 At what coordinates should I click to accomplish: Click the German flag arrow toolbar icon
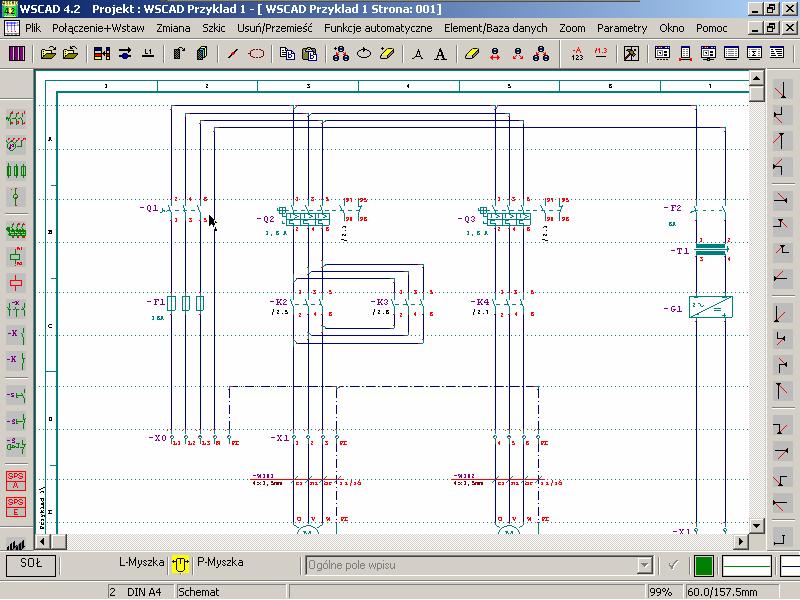point(102,53)
